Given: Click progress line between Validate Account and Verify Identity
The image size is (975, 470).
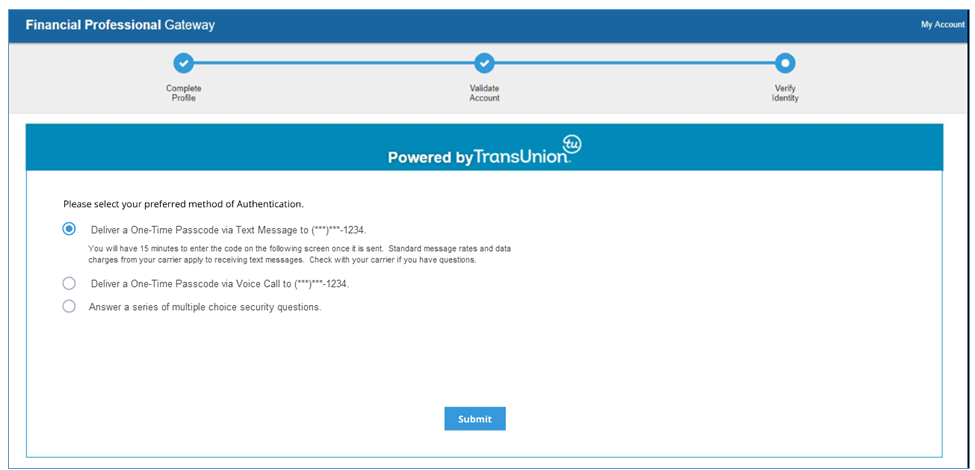Looking at the screenshot, I should point(634,64).
